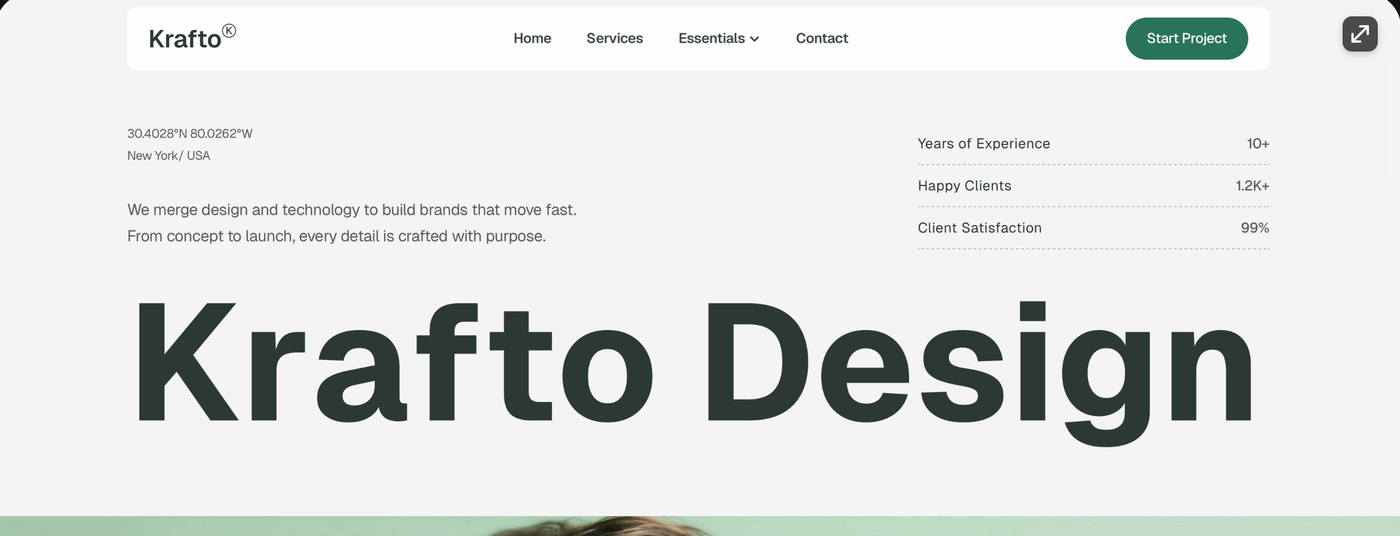This screenshot has height=536, width=1400.
Task: Select the Happy Clients stat row
Action: [x=1093, y=186]
